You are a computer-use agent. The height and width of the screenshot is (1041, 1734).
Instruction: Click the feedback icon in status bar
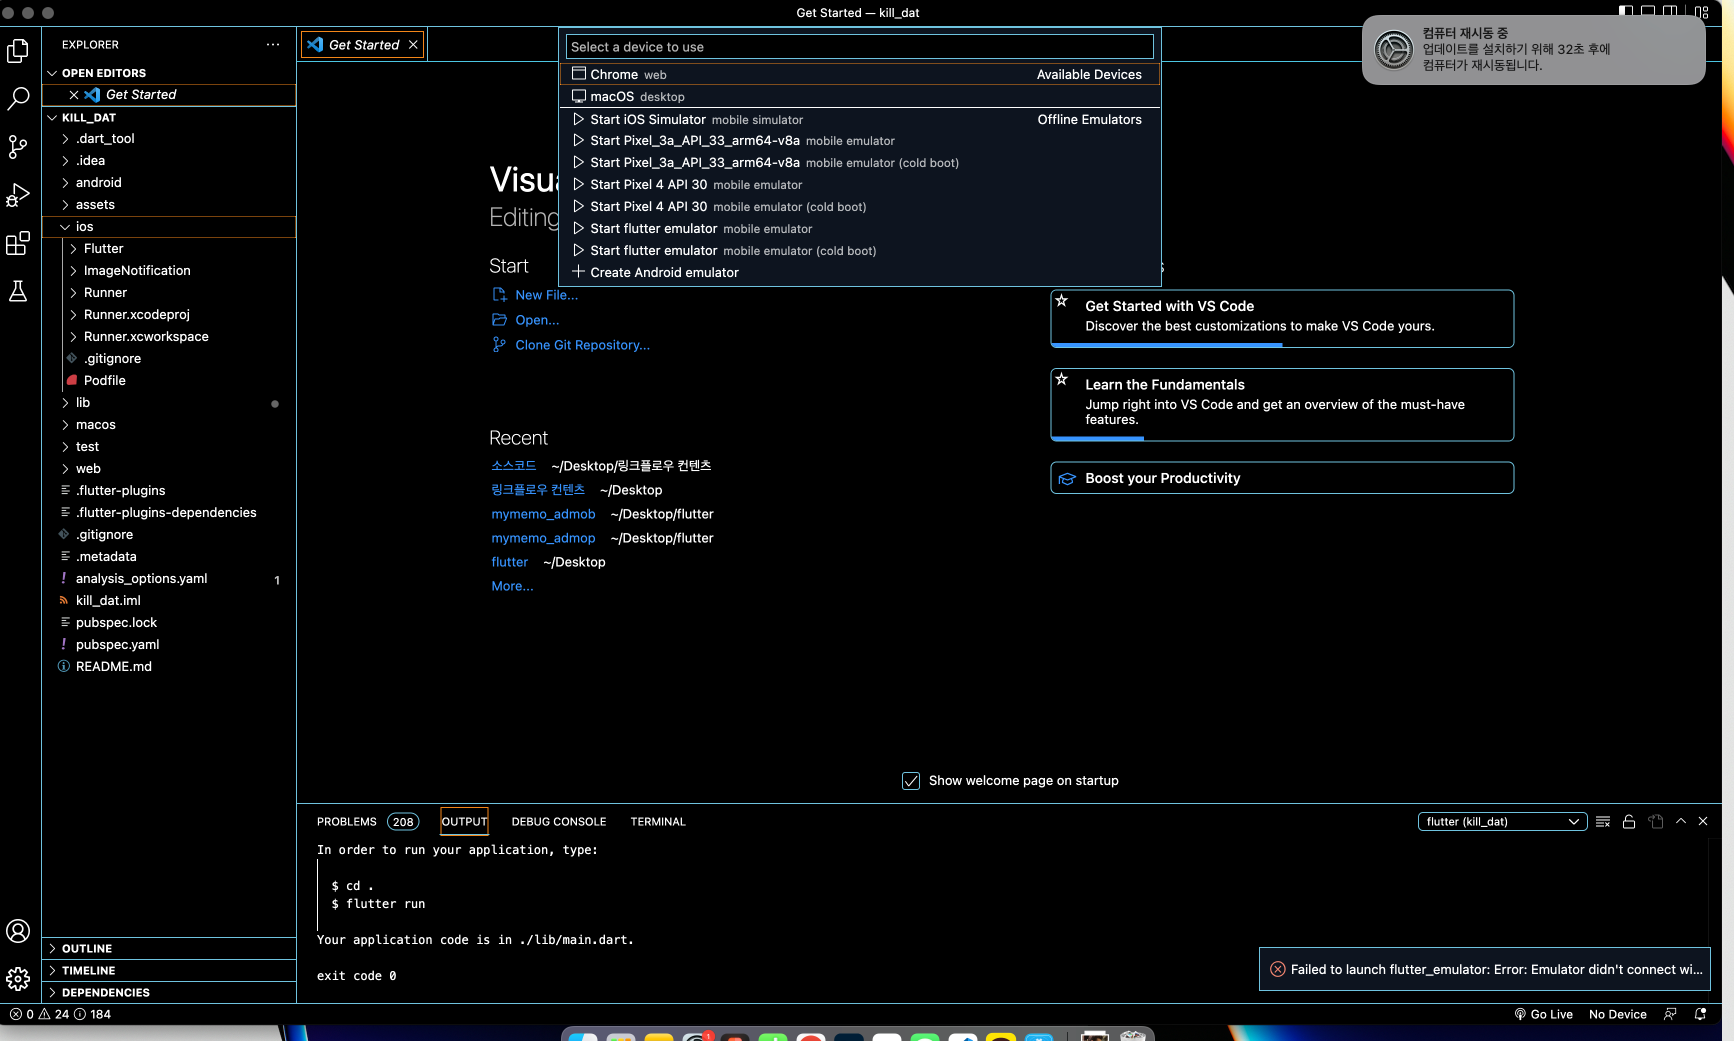tap(1670, 1014)
